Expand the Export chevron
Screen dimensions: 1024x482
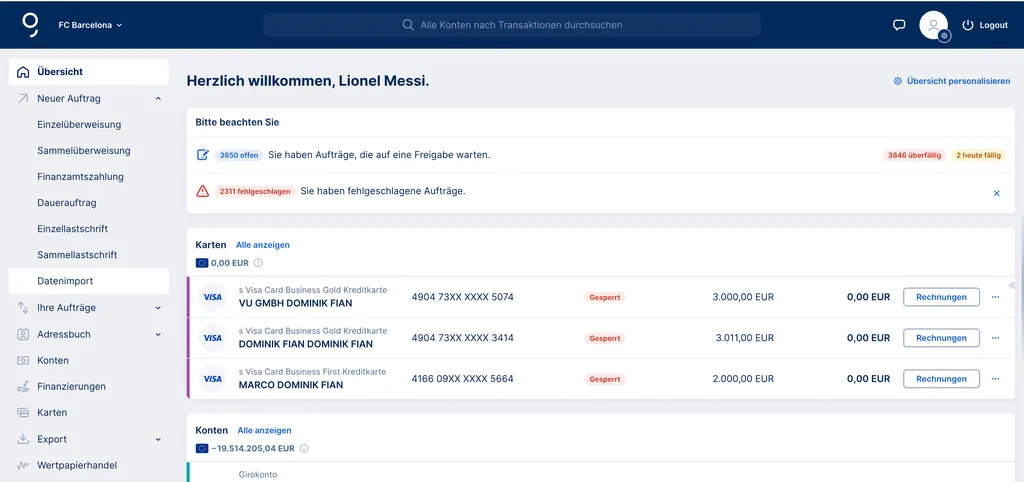tap(158, 440)
